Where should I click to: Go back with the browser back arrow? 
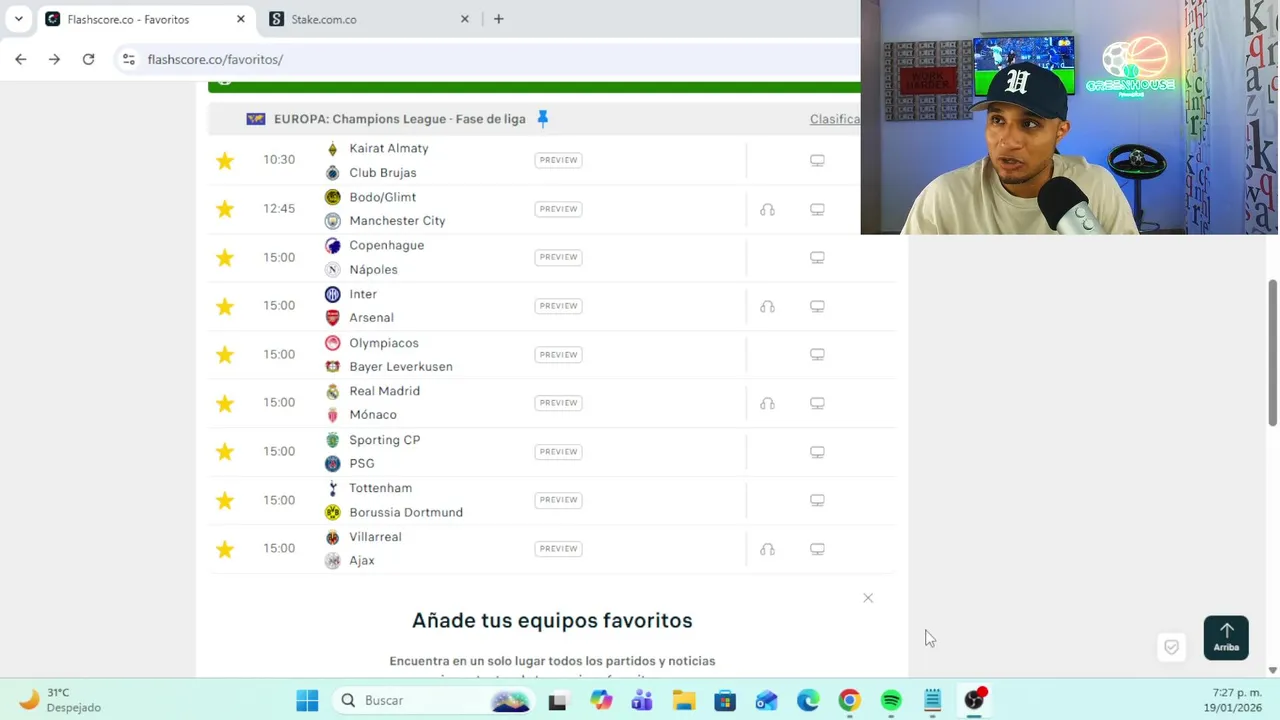coord(21,59)
